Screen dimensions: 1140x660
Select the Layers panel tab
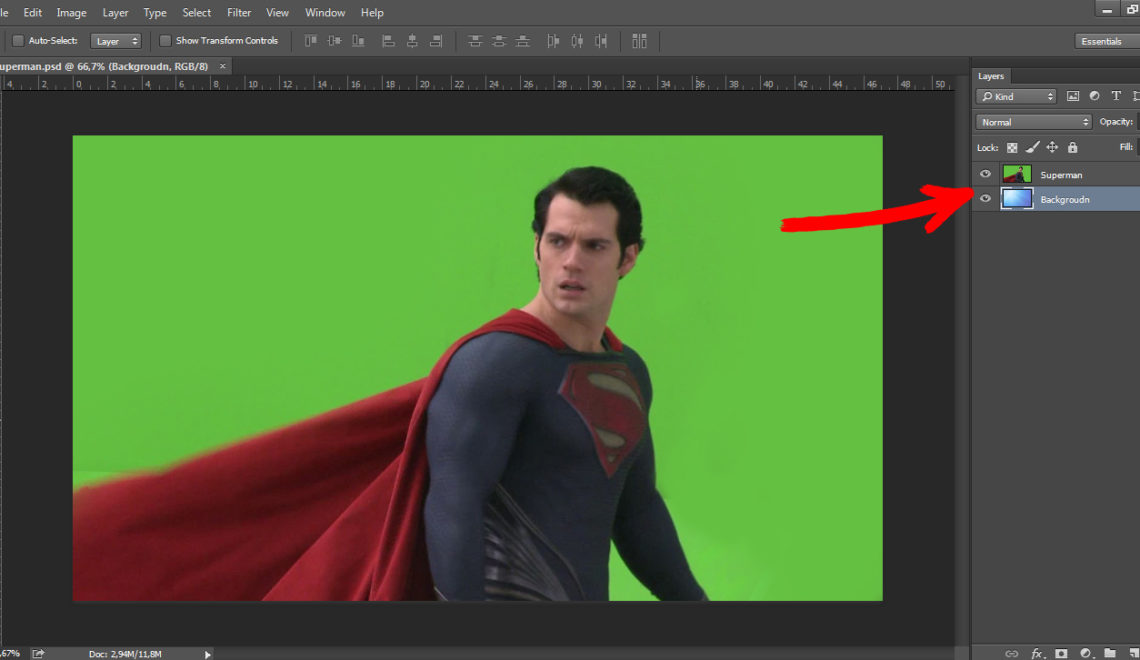tap(990, 76)
